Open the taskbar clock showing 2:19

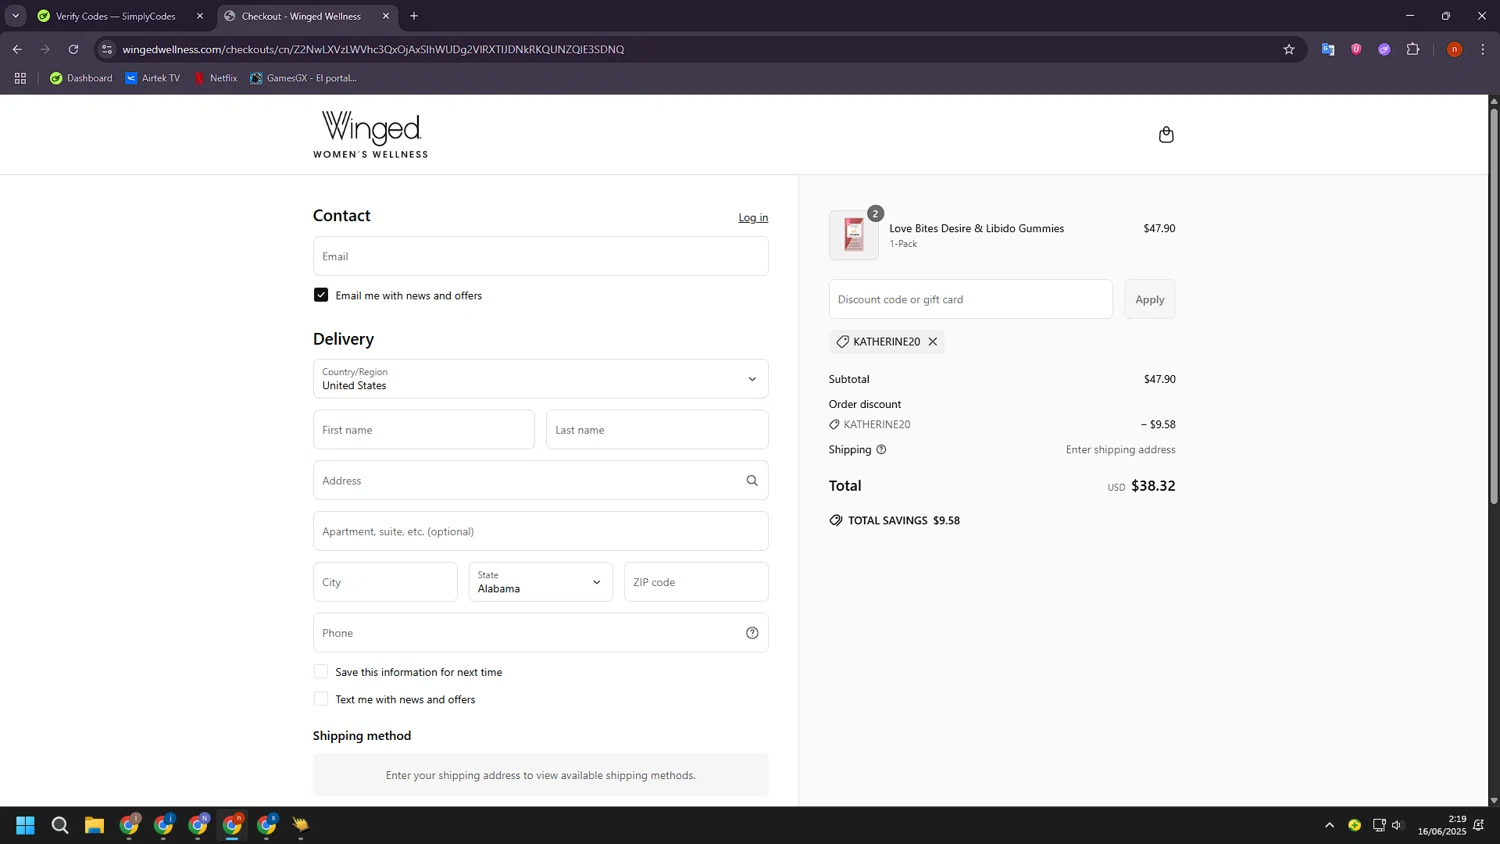pyautogui.click(x=1441, y=825)
